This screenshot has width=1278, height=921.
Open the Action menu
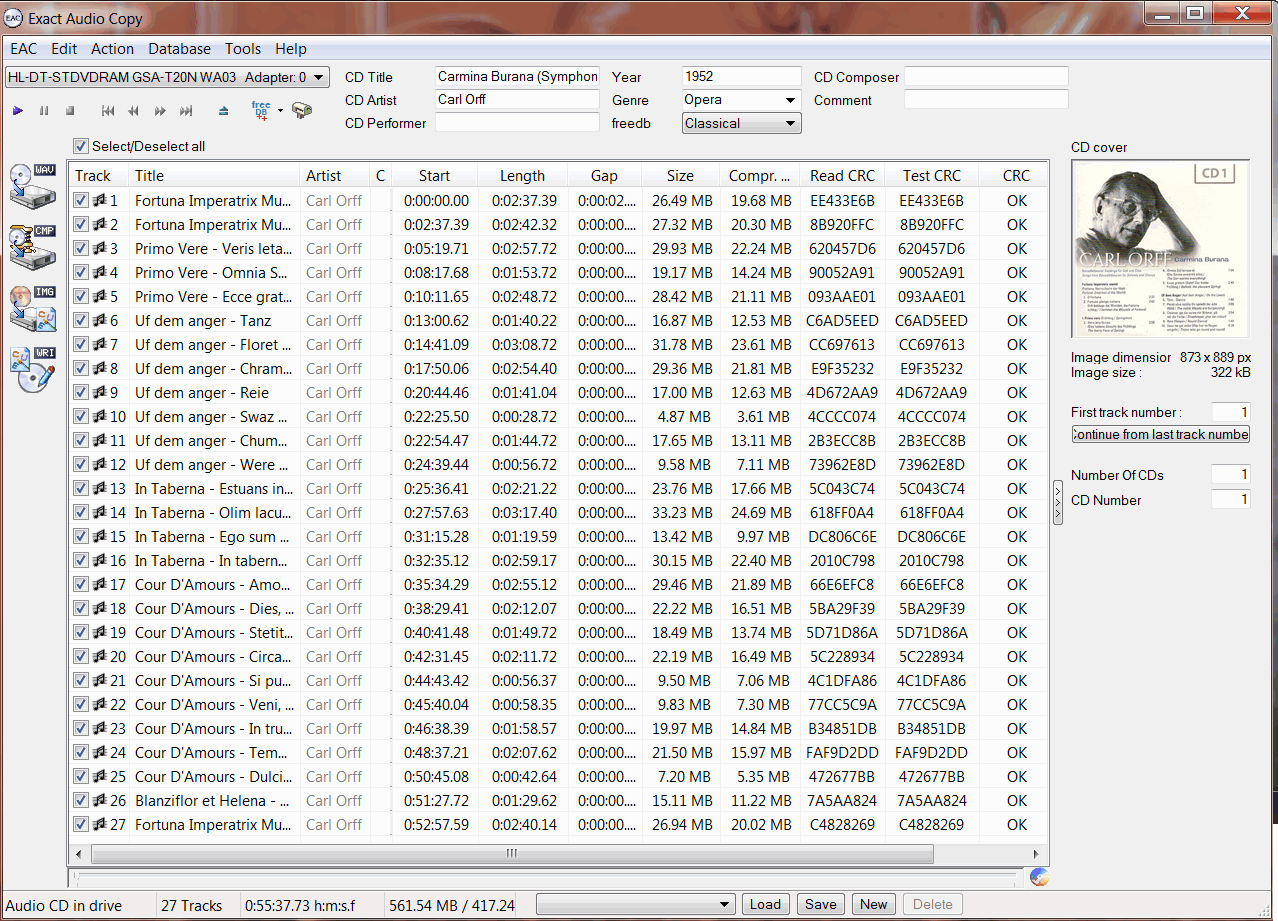[x=112, y=48]
